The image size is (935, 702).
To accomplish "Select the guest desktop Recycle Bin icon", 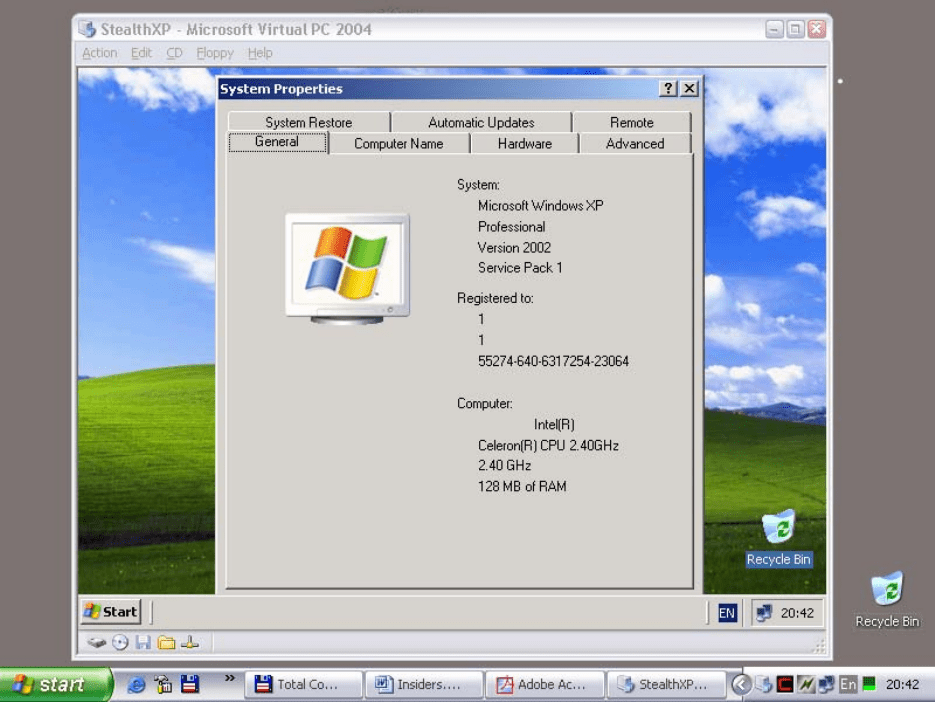I will point(778,537).
